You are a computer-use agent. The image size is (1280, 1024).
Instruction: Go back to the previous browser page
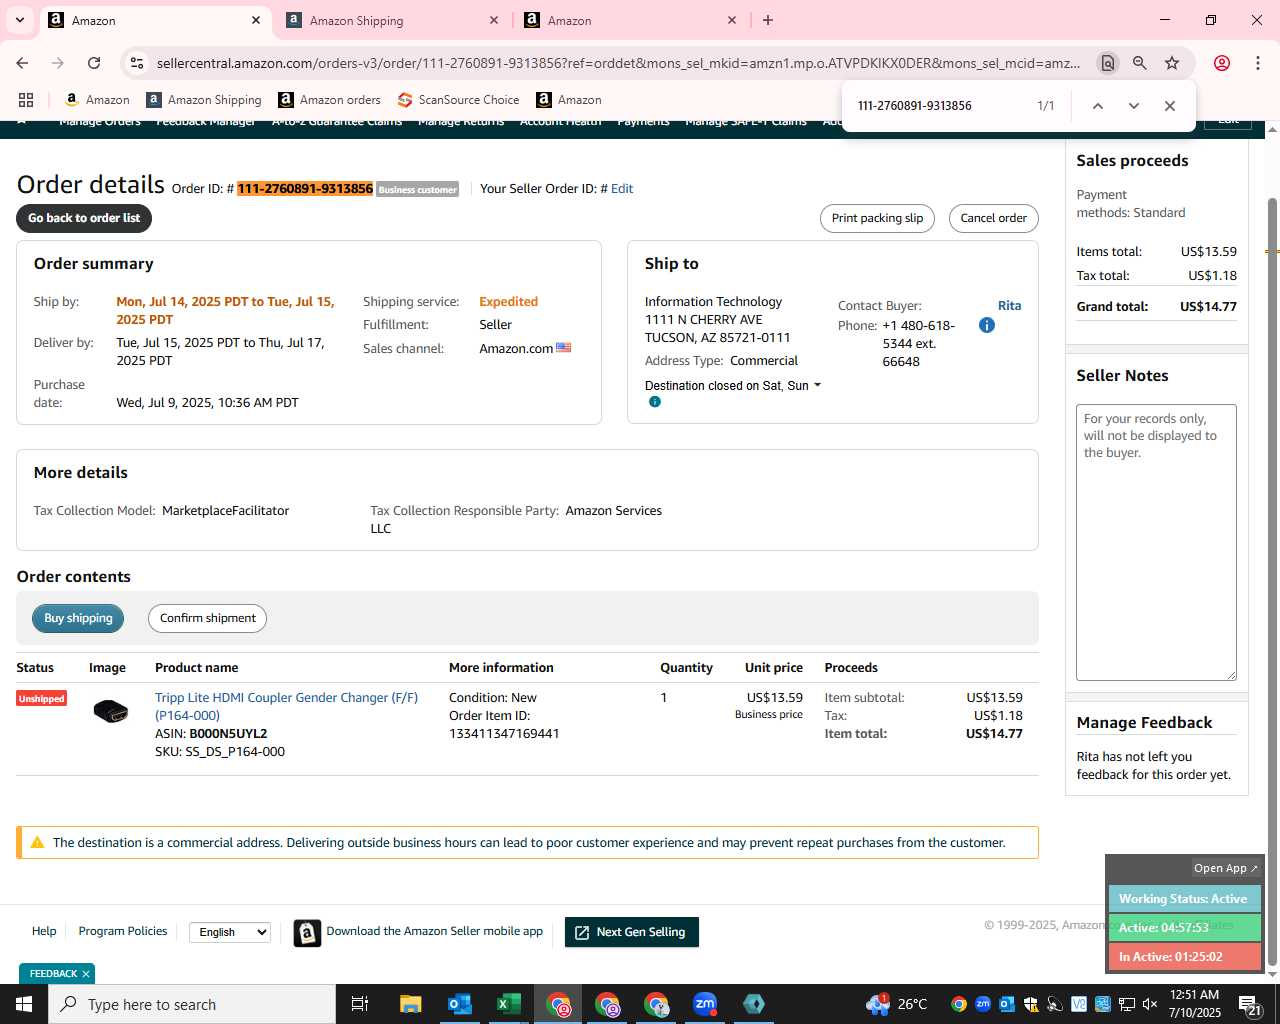(22, 63)
